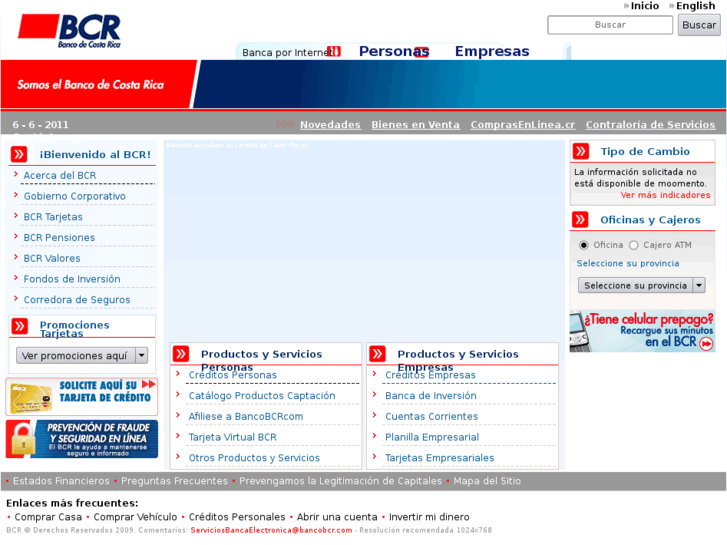
Task: Open the Ver promociones aquí dropdown
Action: click(82, 356)
